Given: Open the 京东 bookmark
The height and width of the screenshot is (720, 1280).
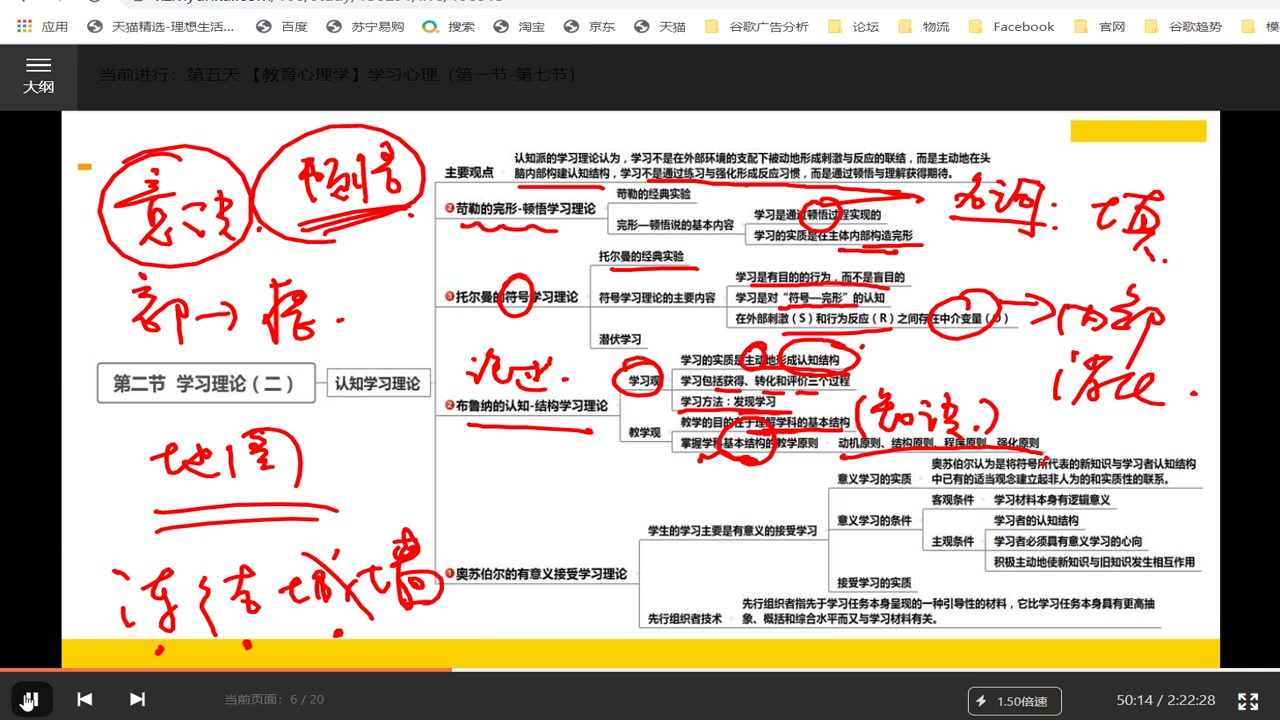Looking at the screenshot, I should click(x=590, y=27).
